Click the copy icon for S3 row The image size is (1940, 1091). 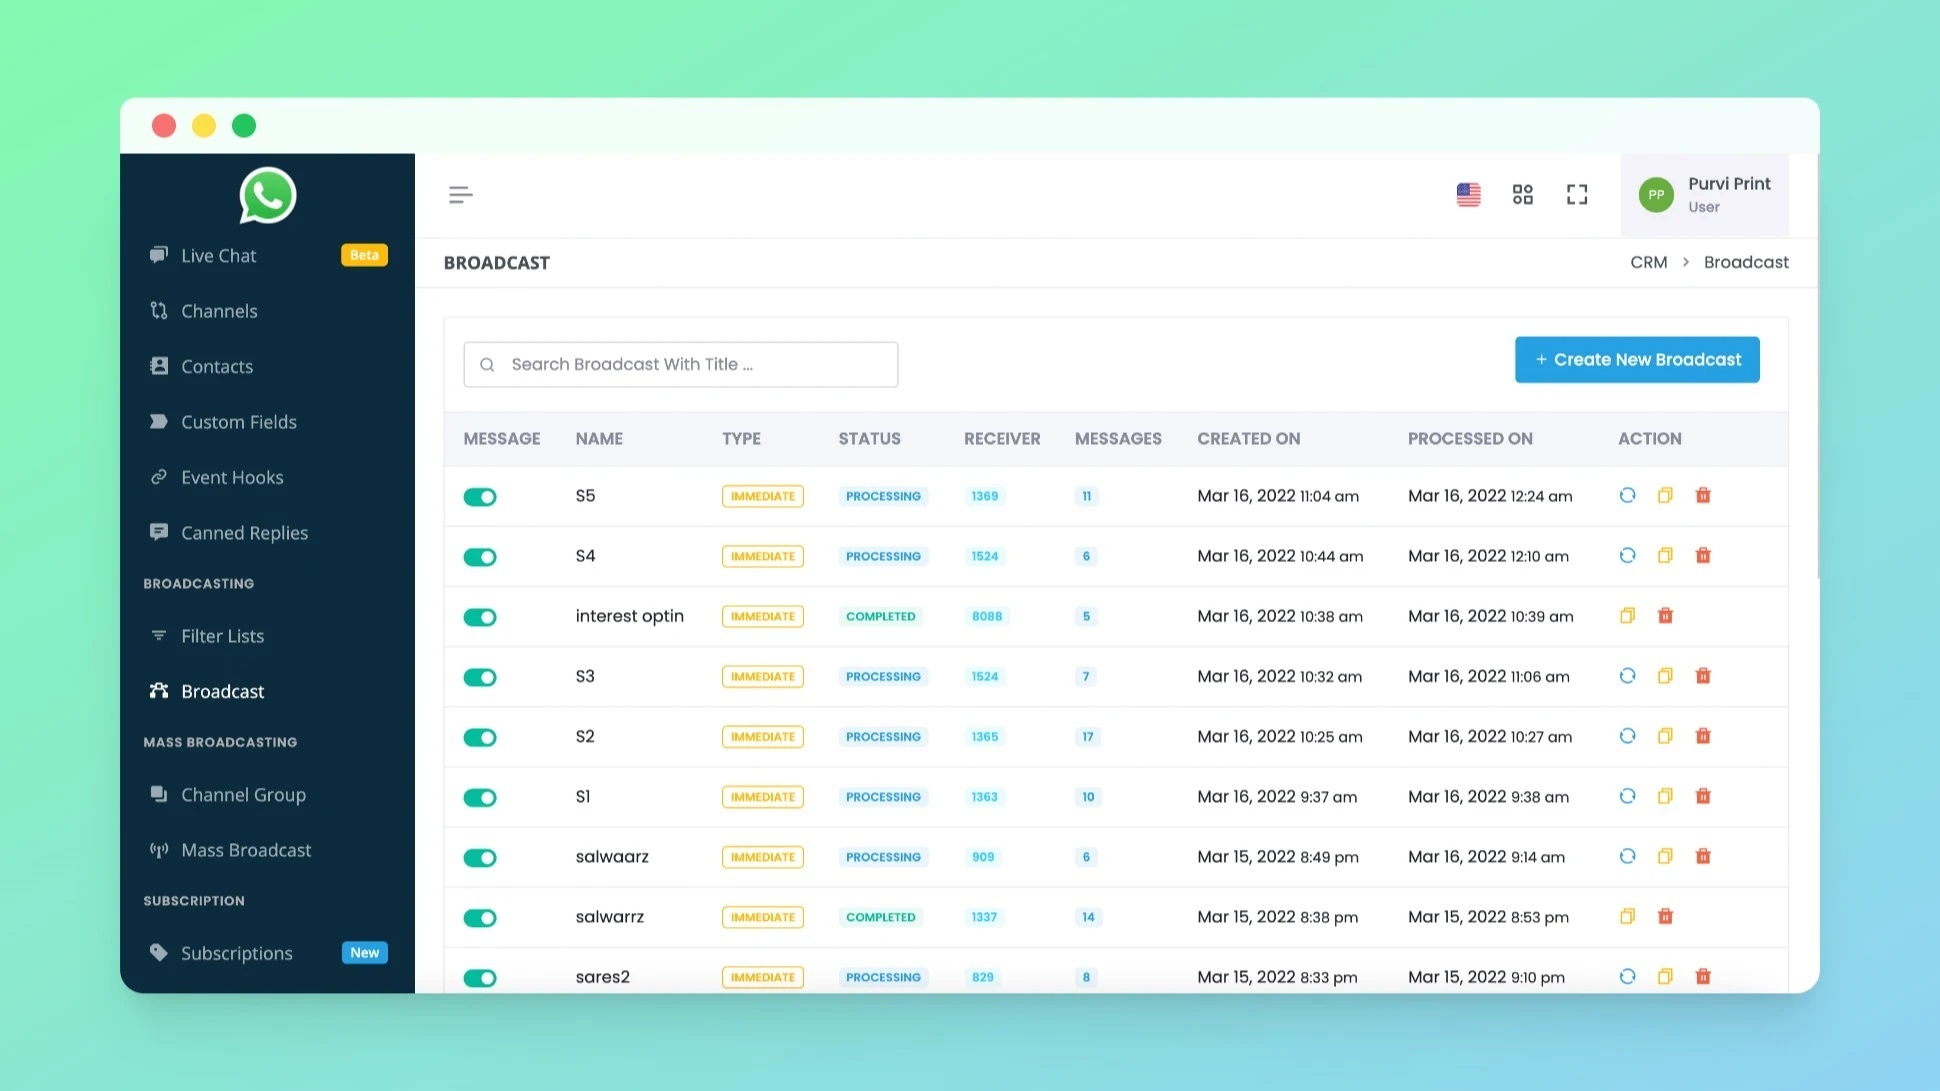1665,676
